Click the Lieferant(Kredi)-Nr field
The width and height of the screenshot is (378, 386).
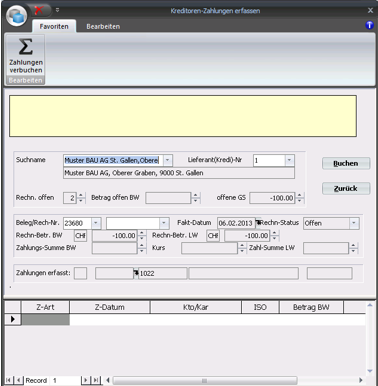point(269,160)
